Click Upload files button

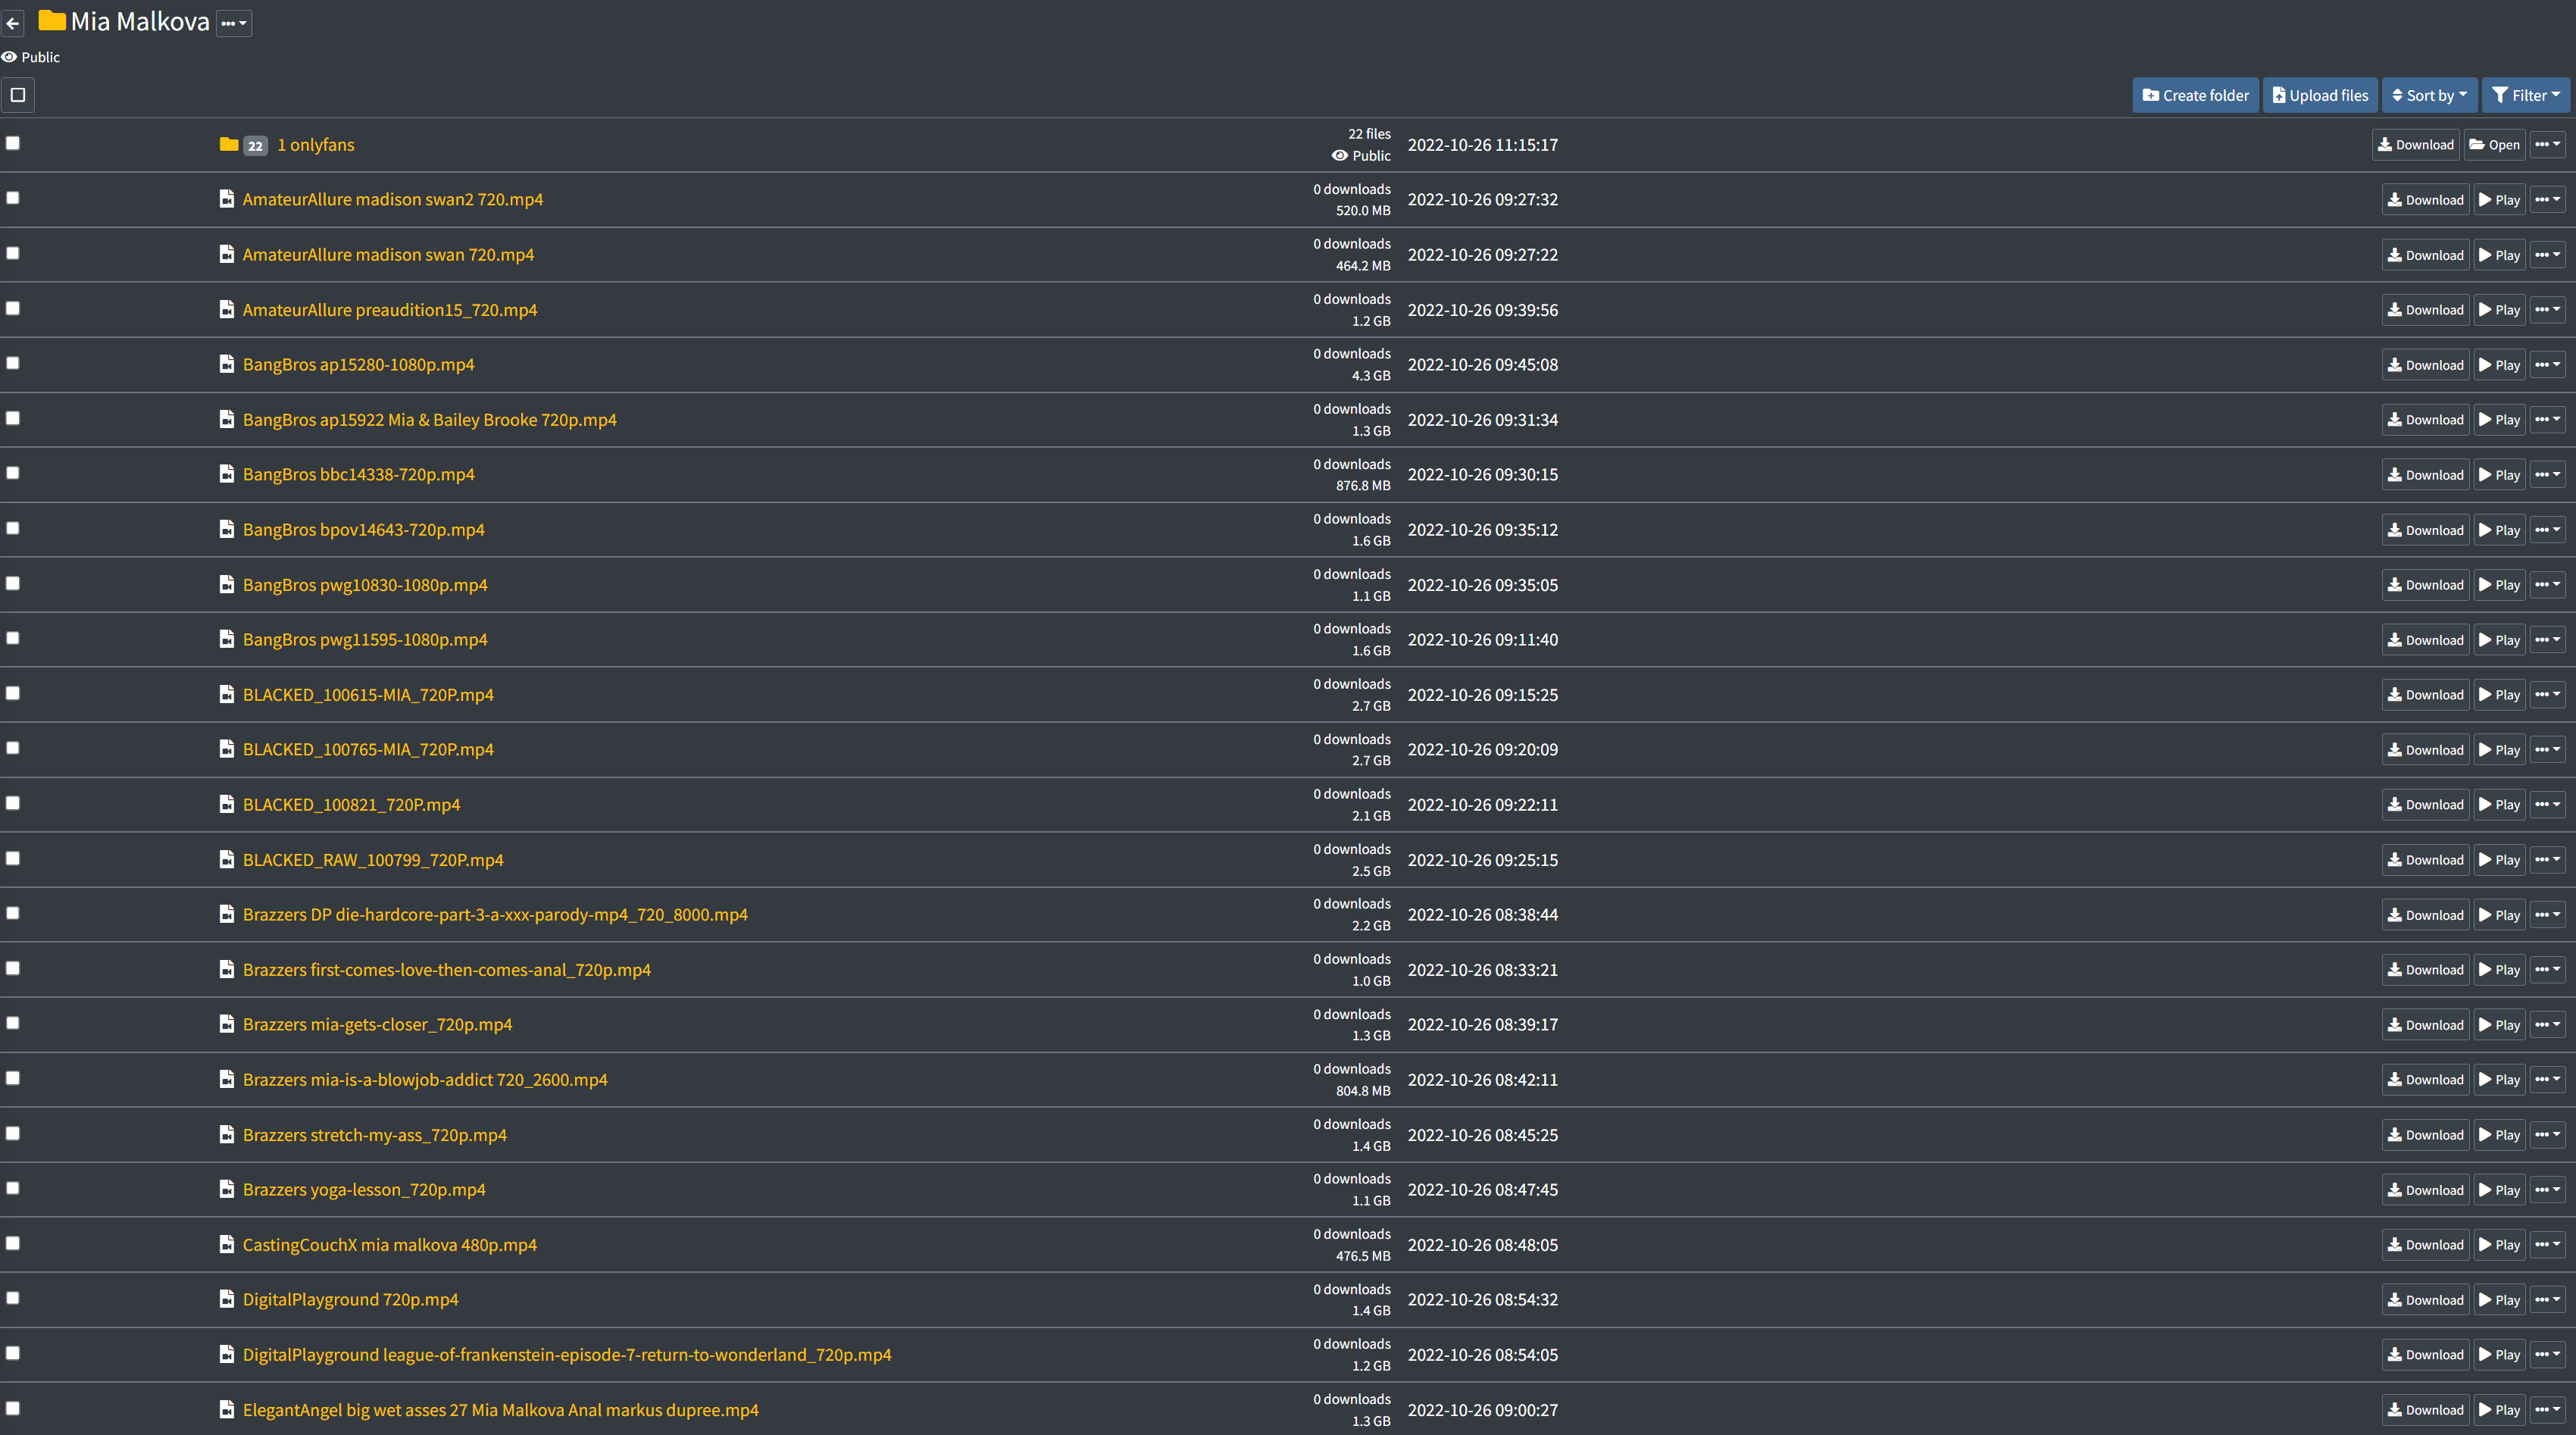point(2320,96)
